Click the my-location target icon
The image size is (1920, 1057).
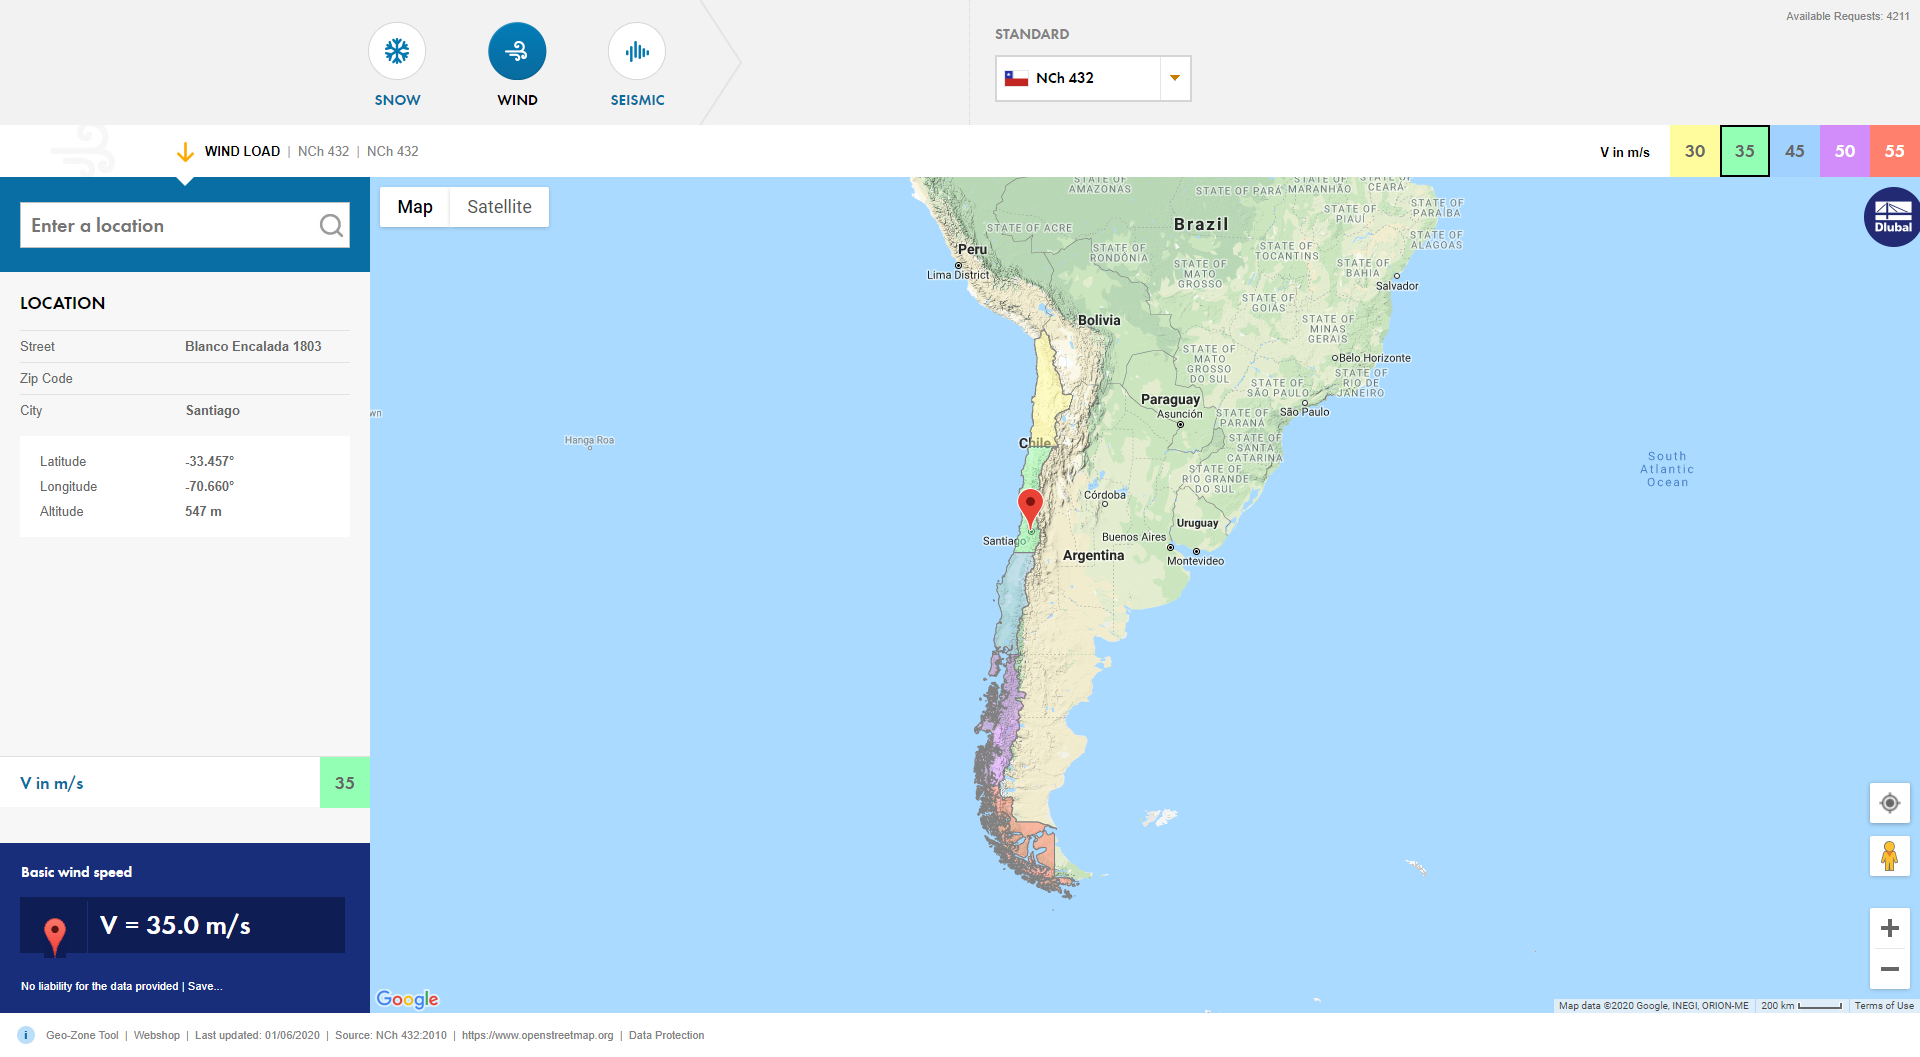pyautogui.click(x=1889, y=803)
